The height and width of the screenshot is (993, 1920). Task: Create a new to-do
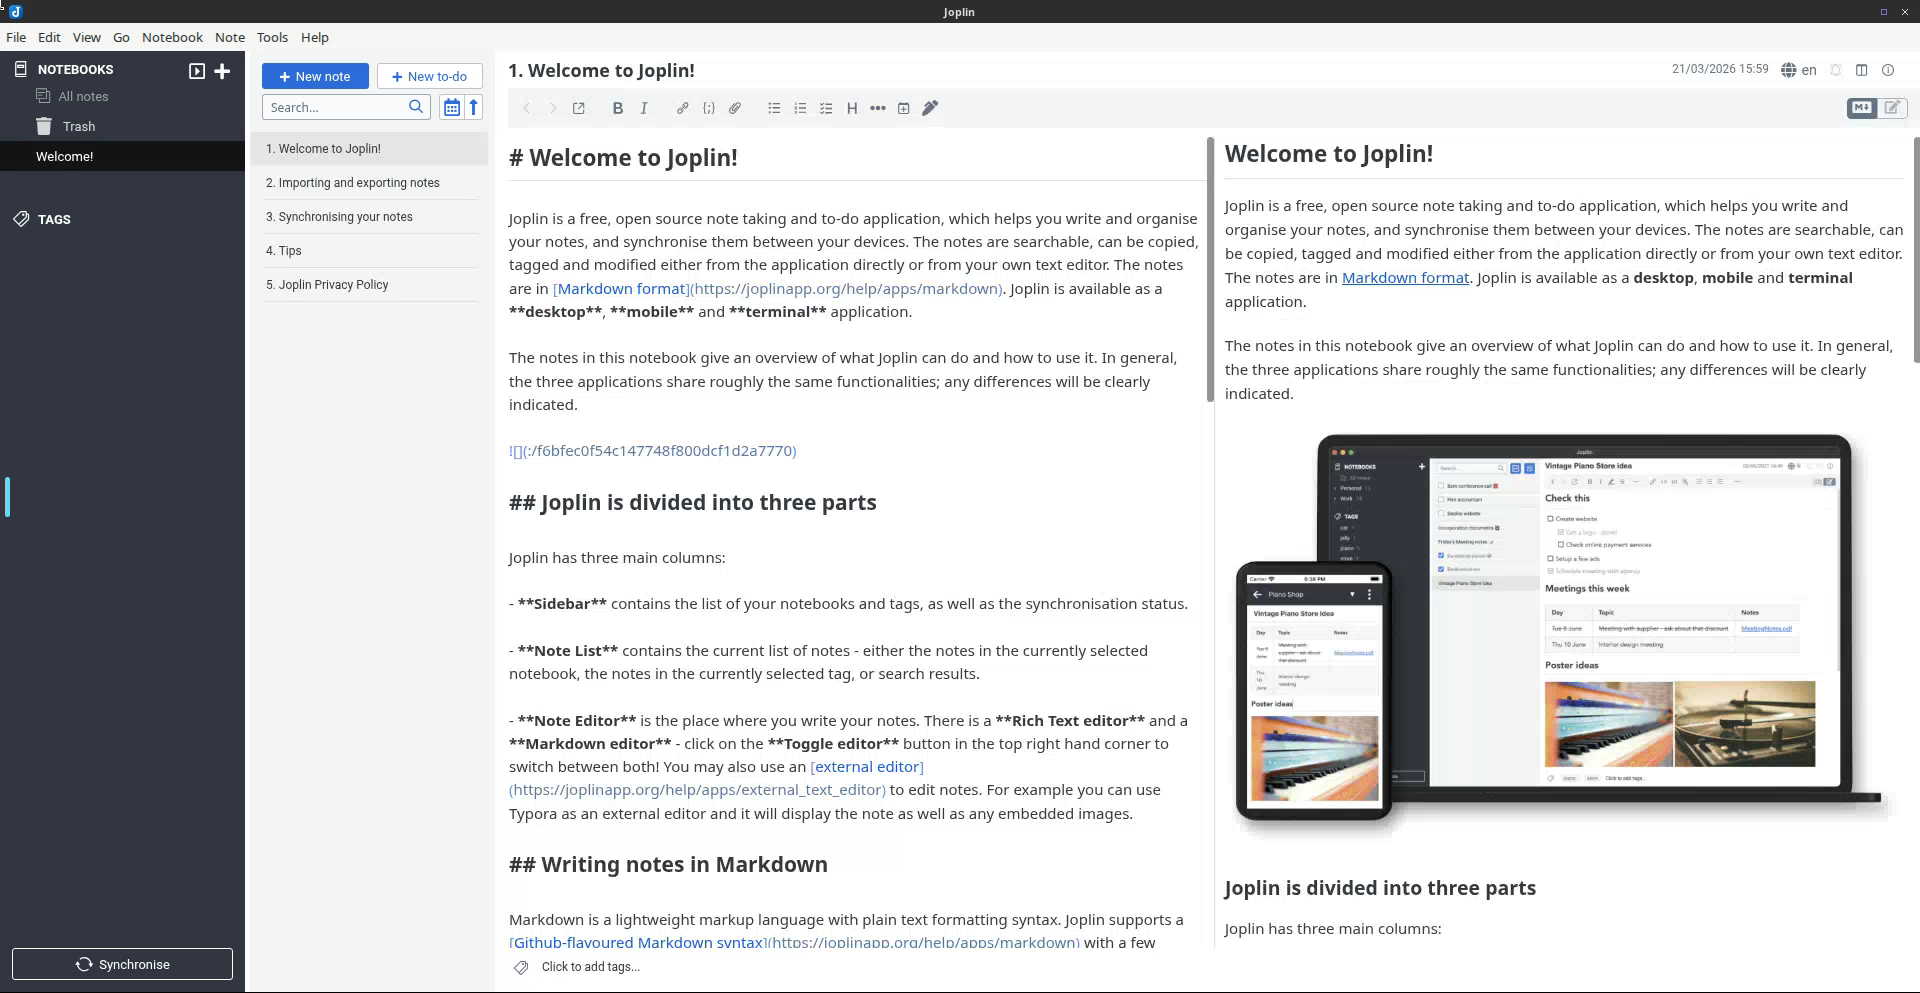point(429,76)
